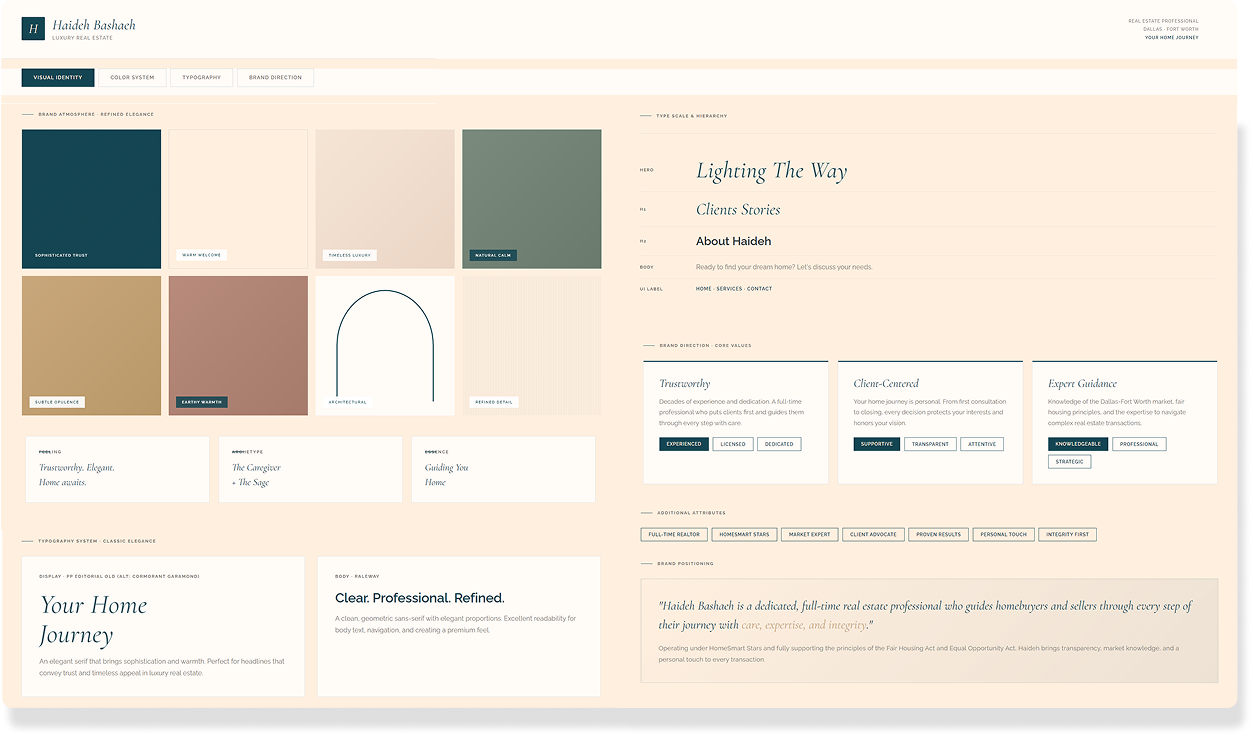Select the Brand Direction tab

pyautogui.click(x=275, y=77)
